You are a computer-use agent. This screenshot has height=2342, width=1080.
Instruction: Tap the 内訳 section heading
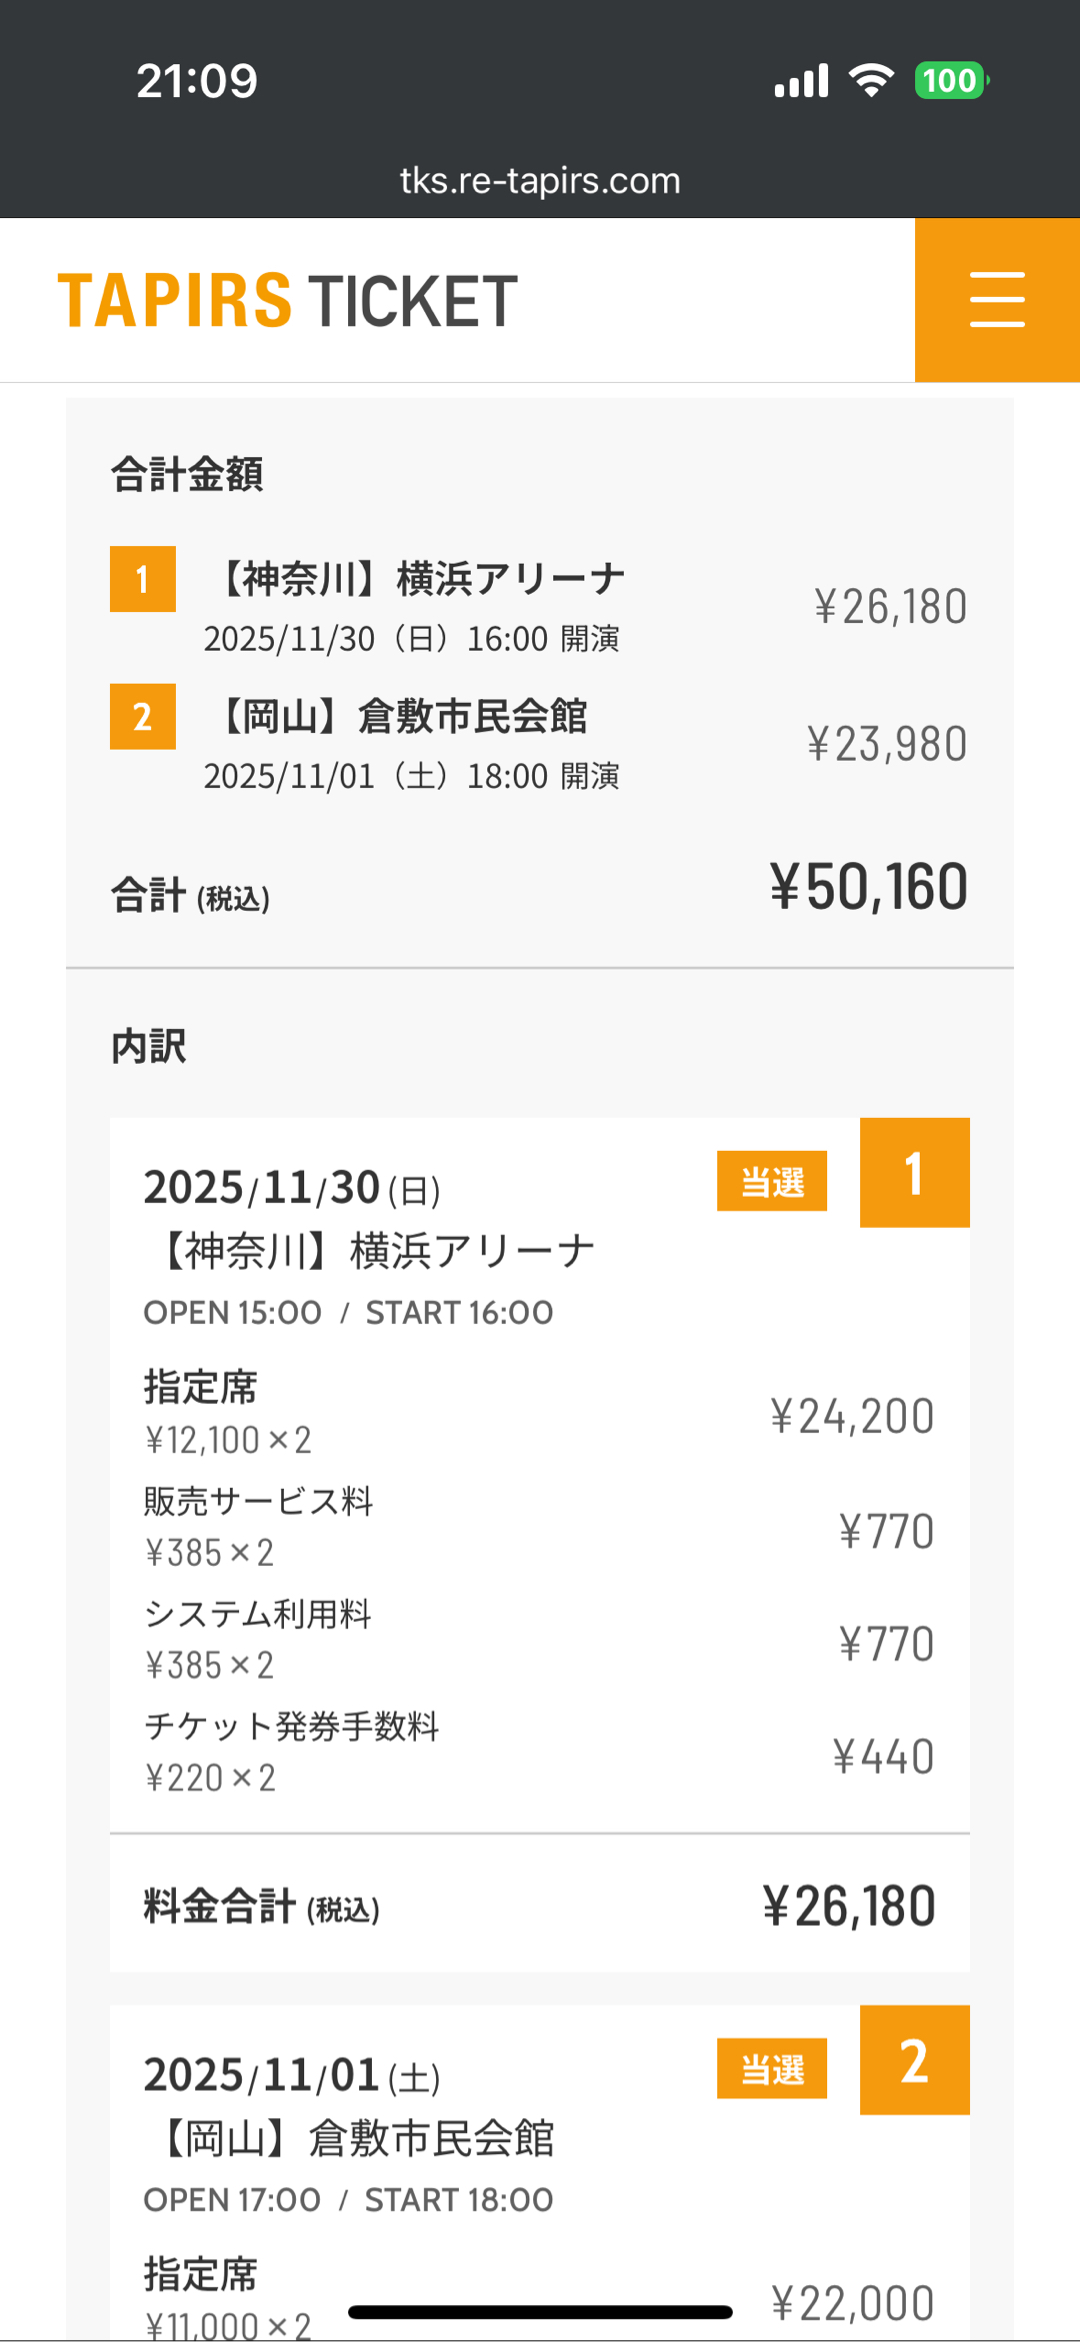click(149, 1047)
